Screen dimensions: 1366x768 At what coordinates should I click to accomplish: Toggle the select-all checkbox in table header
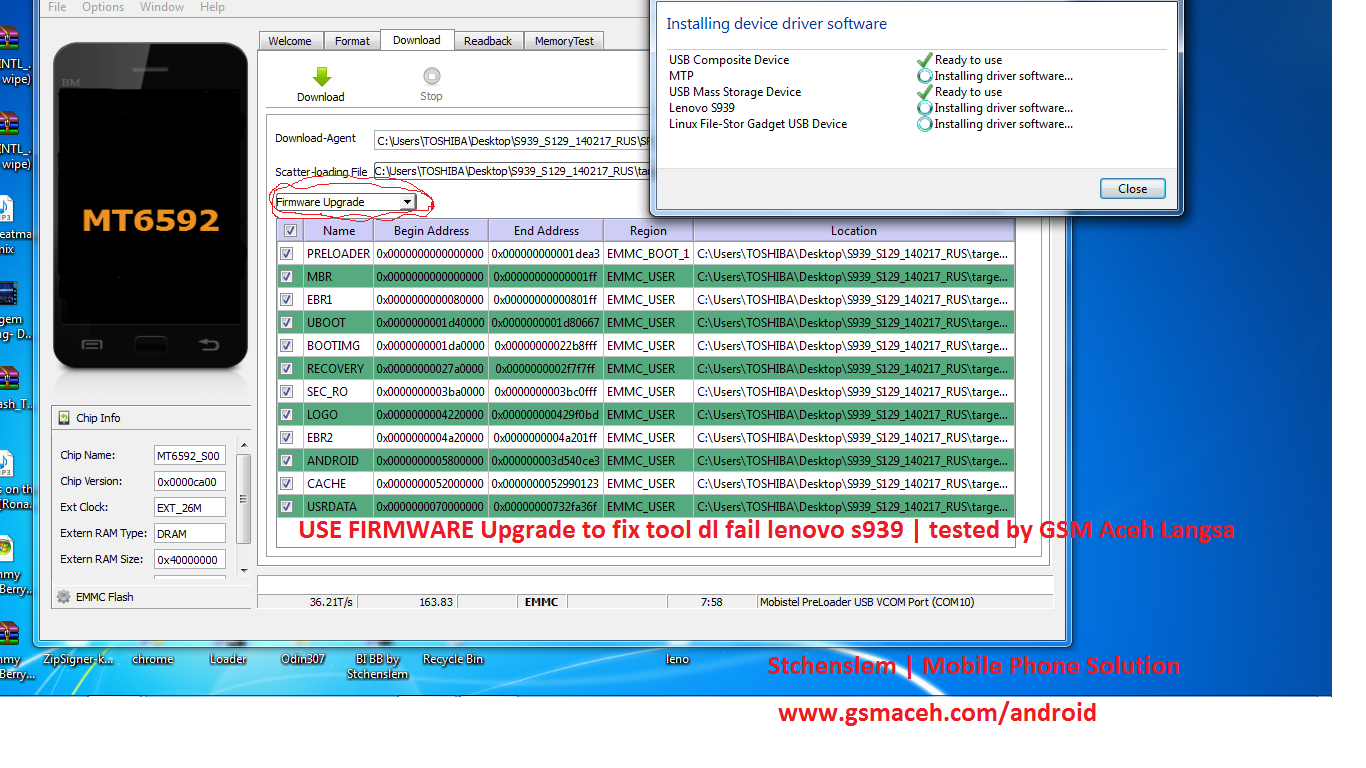coord(290,231)
